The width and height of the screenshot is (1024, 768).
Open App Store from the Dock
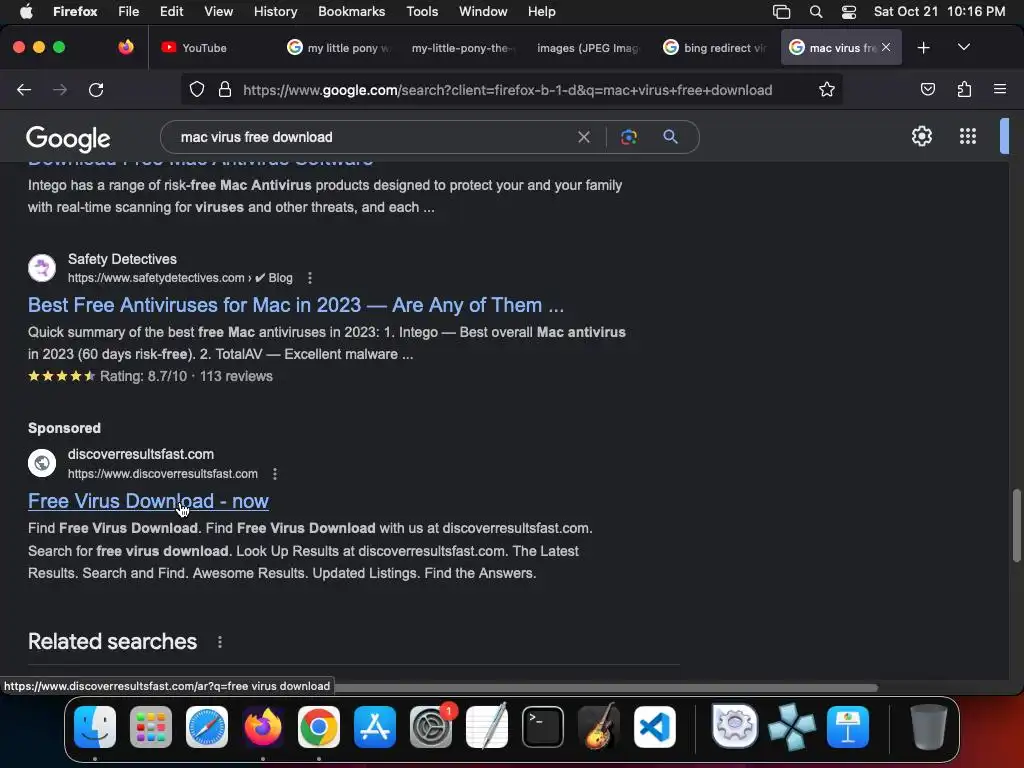(x=375, y=727)
